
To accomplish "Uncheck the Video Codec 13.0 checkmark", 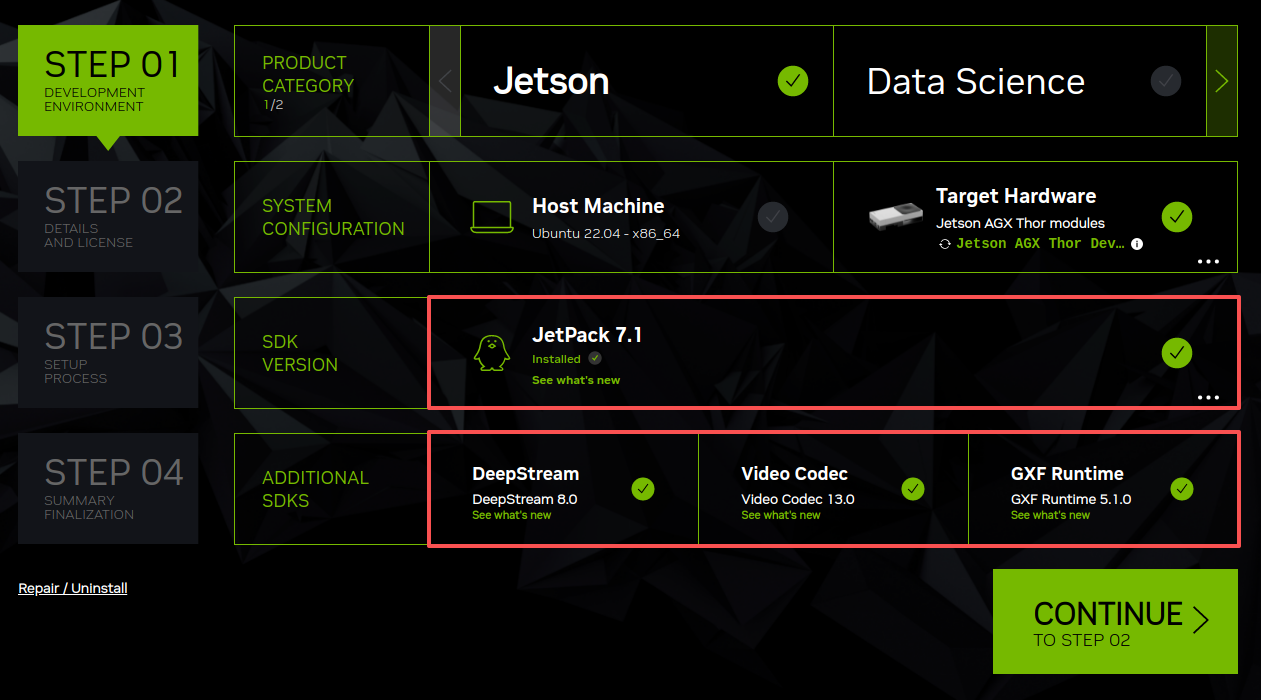I will pos(912,489).
